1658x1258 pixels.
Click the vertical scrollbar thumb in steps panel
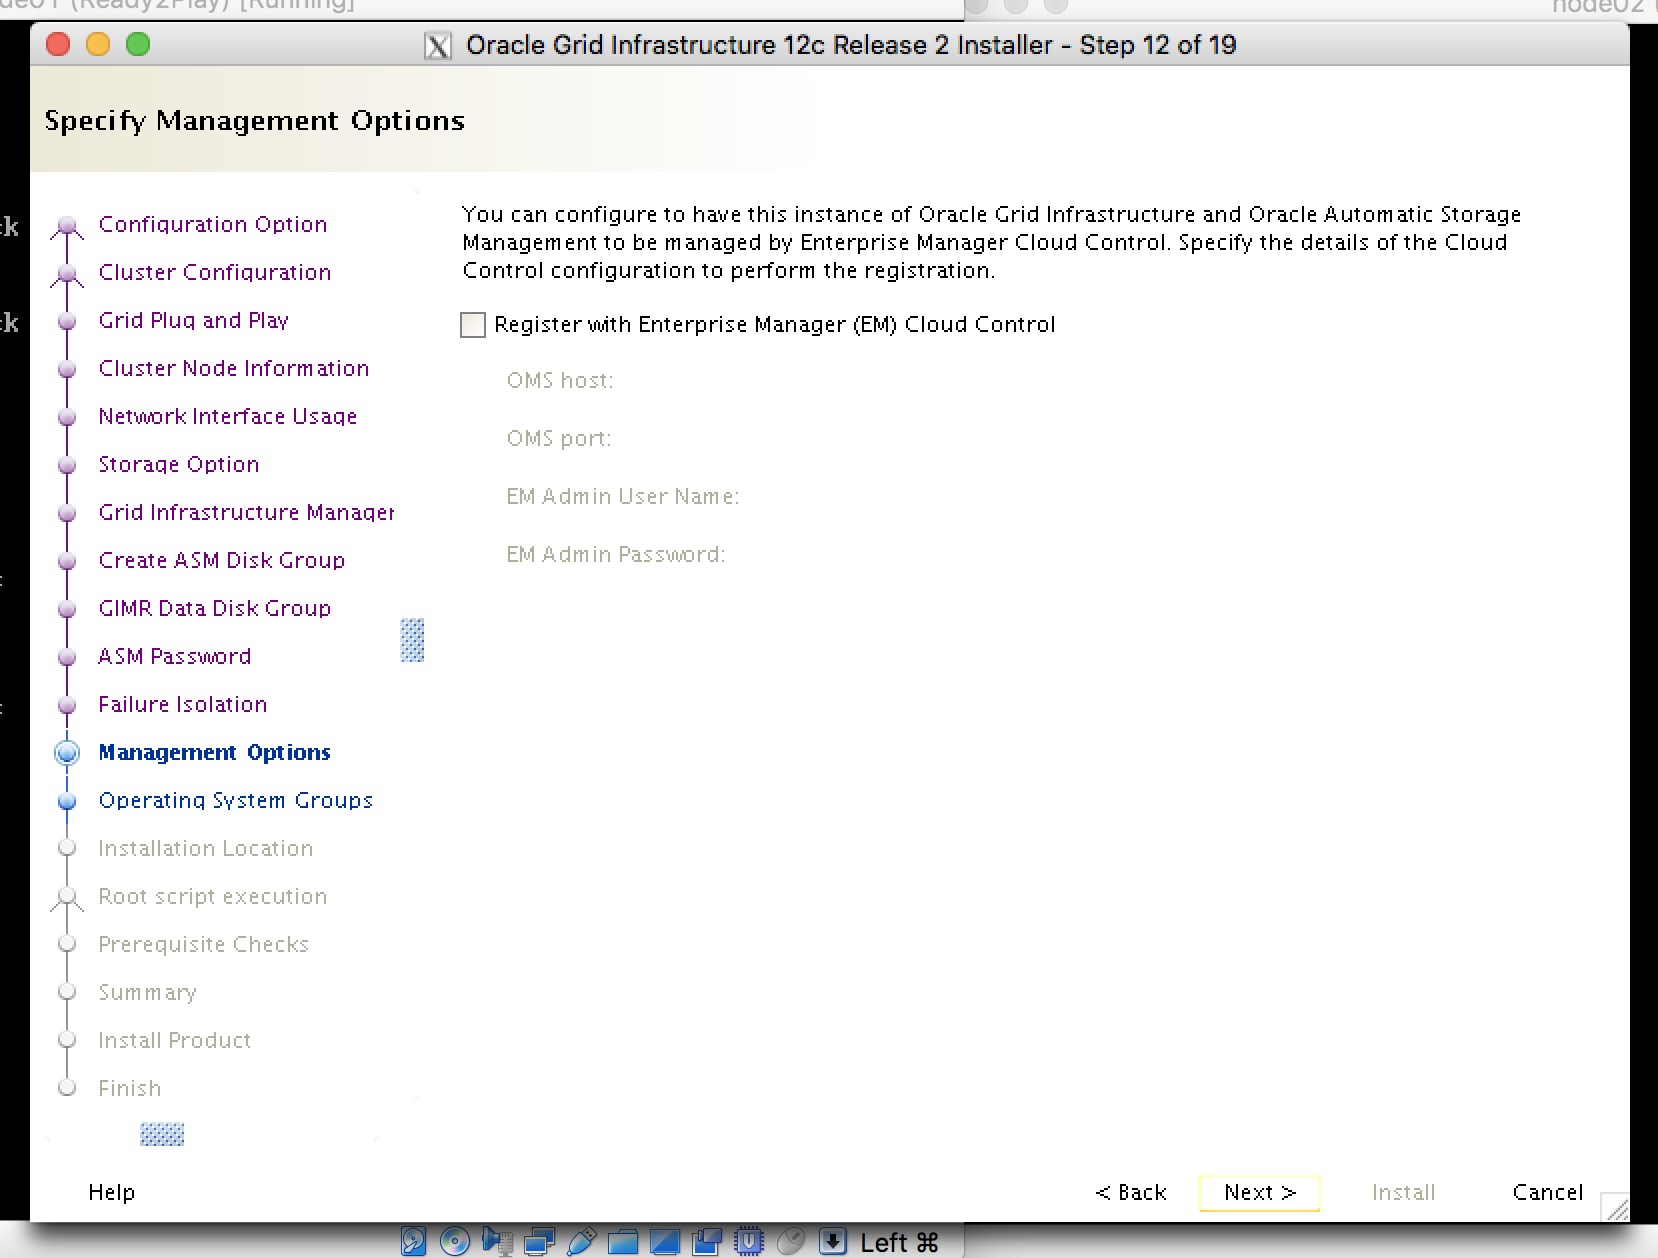point(412,640)
